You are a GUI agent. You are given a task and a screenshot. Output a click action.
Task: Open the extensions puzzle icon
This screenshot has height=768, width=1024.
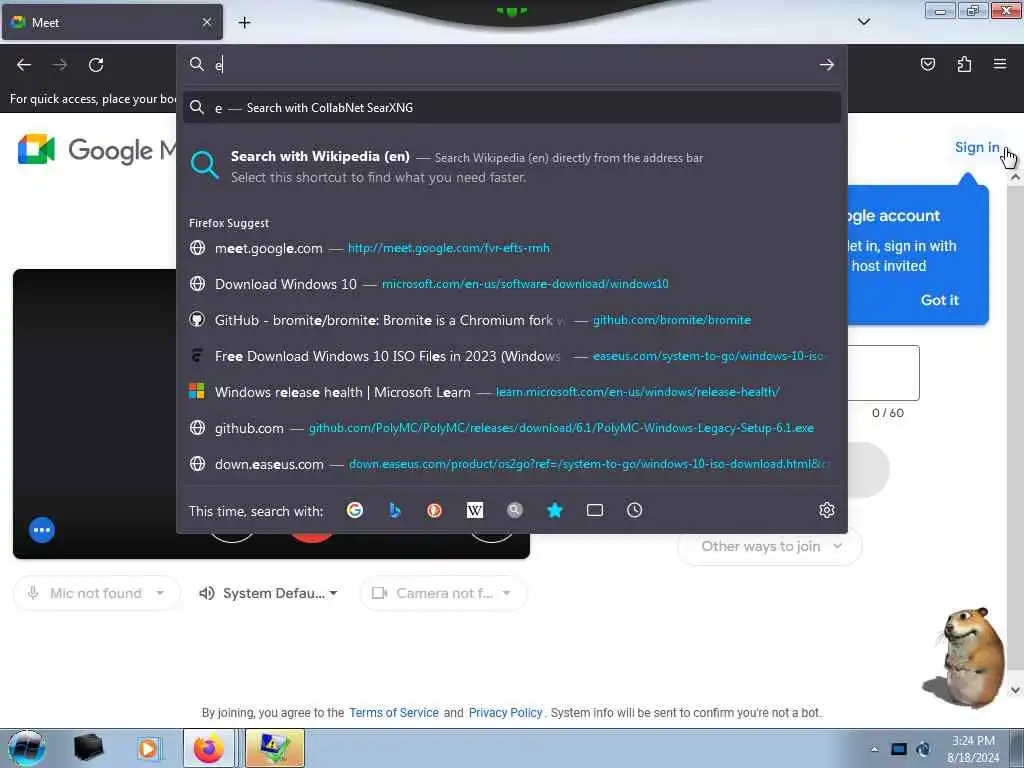964,64
